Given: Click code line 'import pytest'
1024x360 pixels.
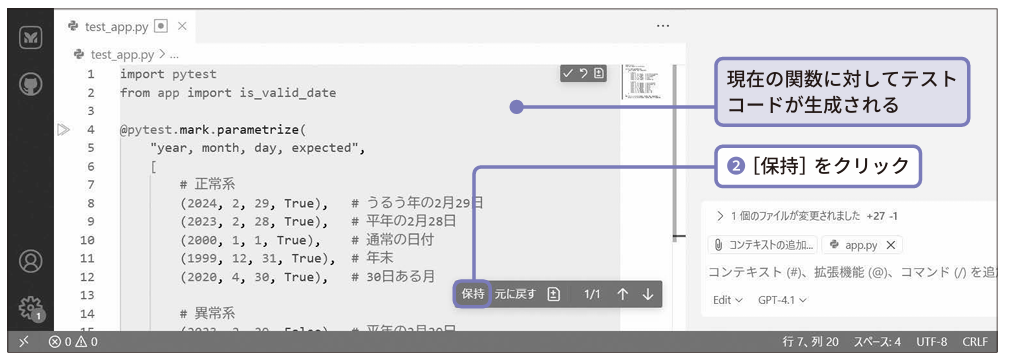Looking at the screenshot, I should 168,74.
